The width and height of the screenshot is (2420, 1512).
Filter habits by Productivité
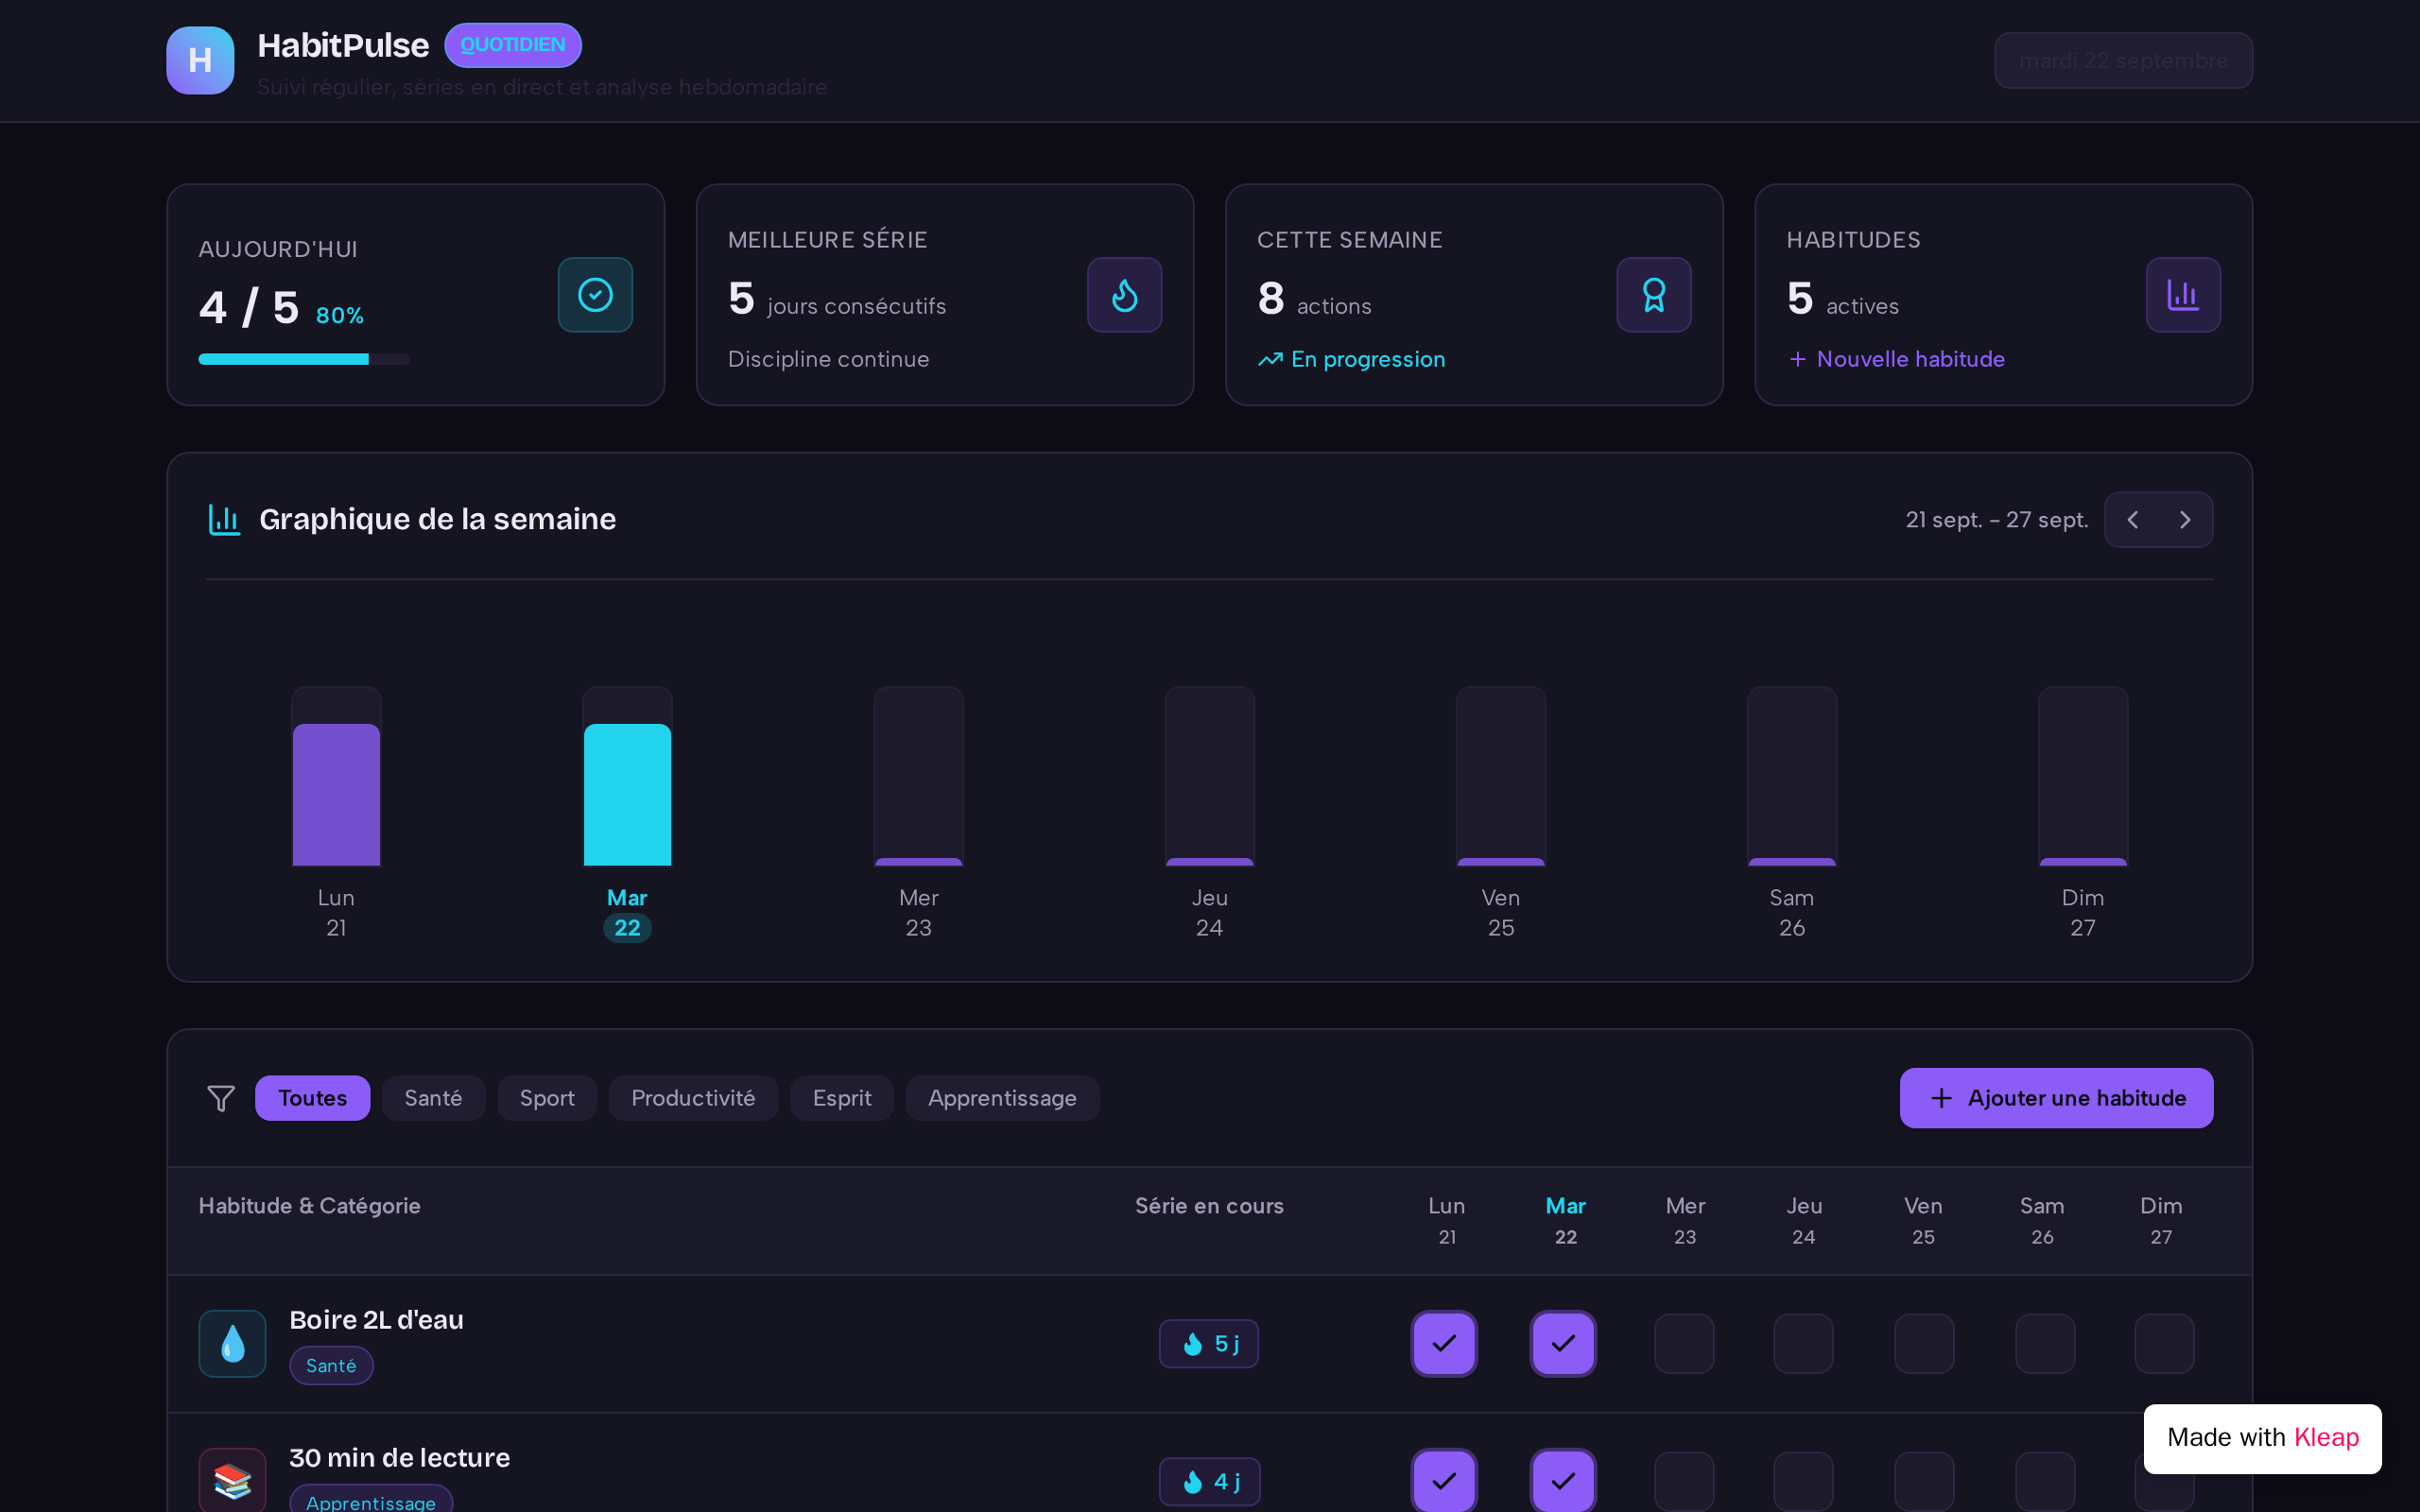693,1098
